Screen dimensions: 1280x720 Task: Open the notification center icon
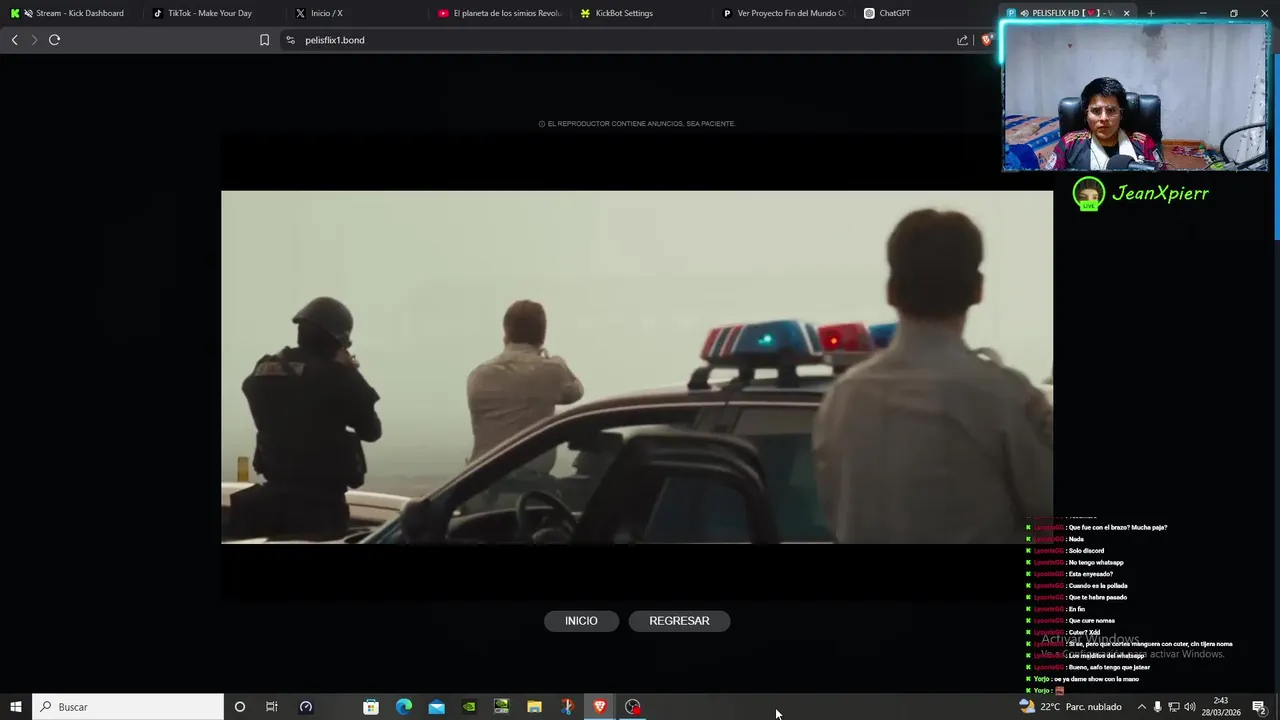[x=1259, y=707]
